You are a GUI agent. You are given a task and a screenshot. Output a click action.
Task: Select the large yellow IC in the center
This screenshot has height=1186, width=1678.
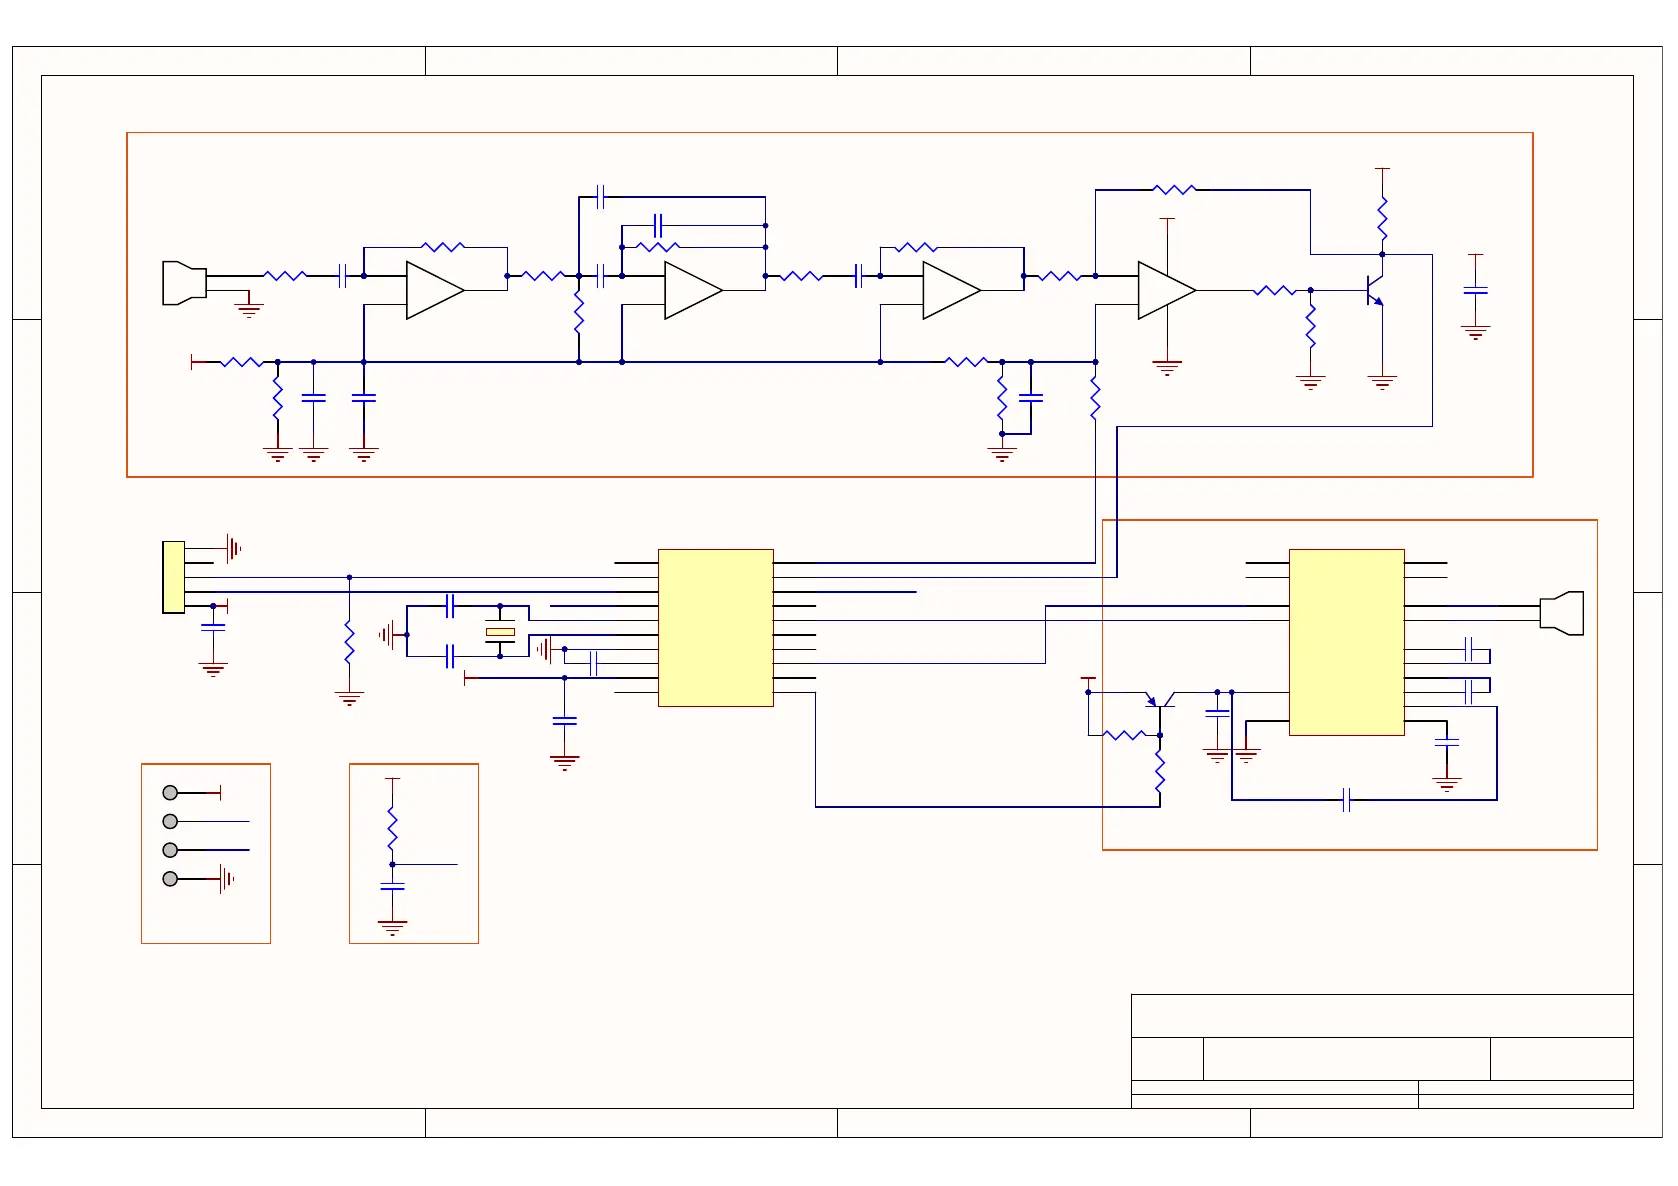click(716, 628)
